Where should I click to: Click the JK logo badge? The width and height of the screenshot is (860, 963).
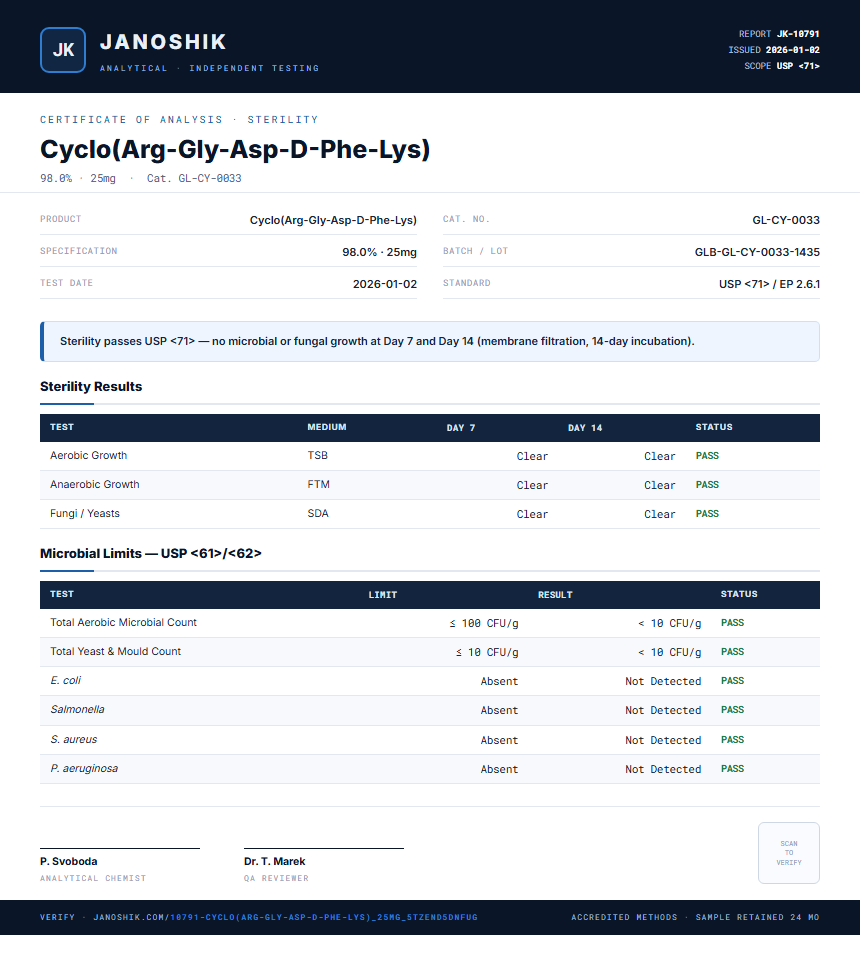click(x=63, y=50)
